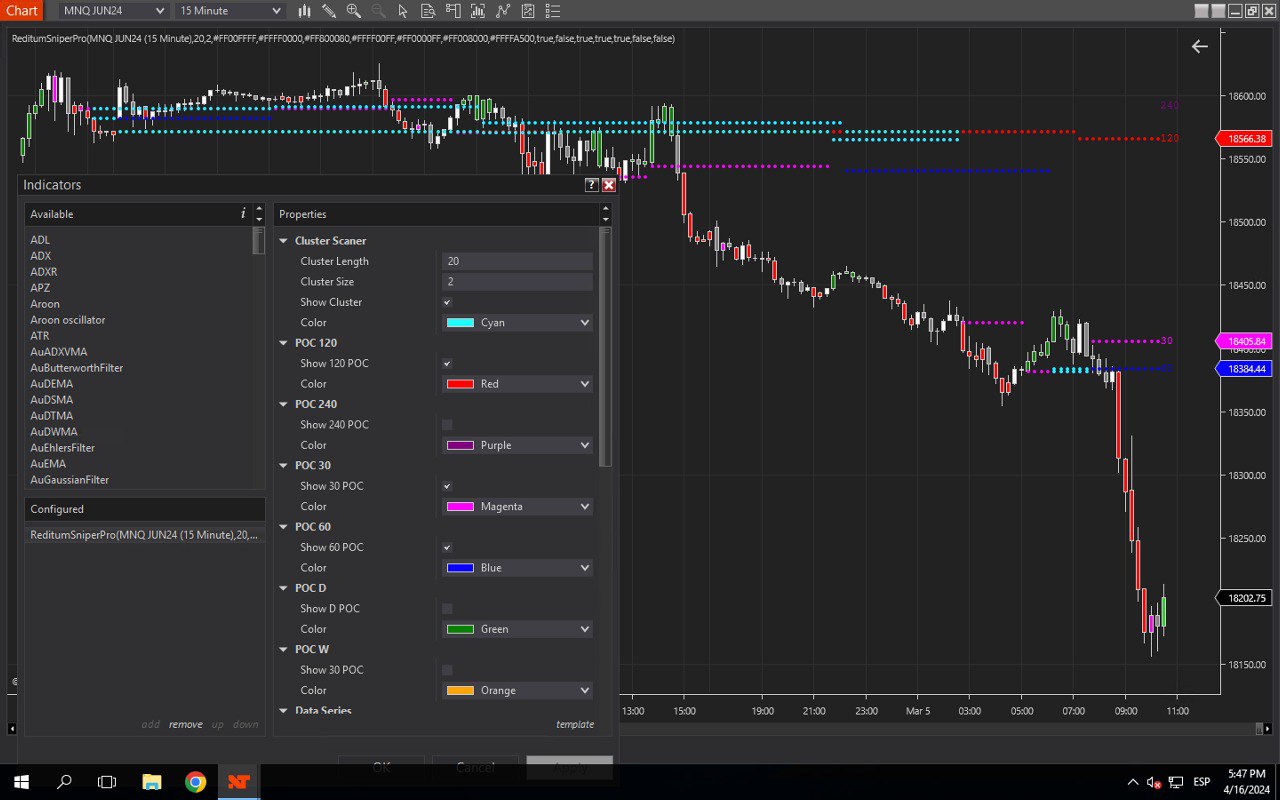The image size is (1280, 800).
Task: Open help in Indicators dialog
Action: point(591,185)
